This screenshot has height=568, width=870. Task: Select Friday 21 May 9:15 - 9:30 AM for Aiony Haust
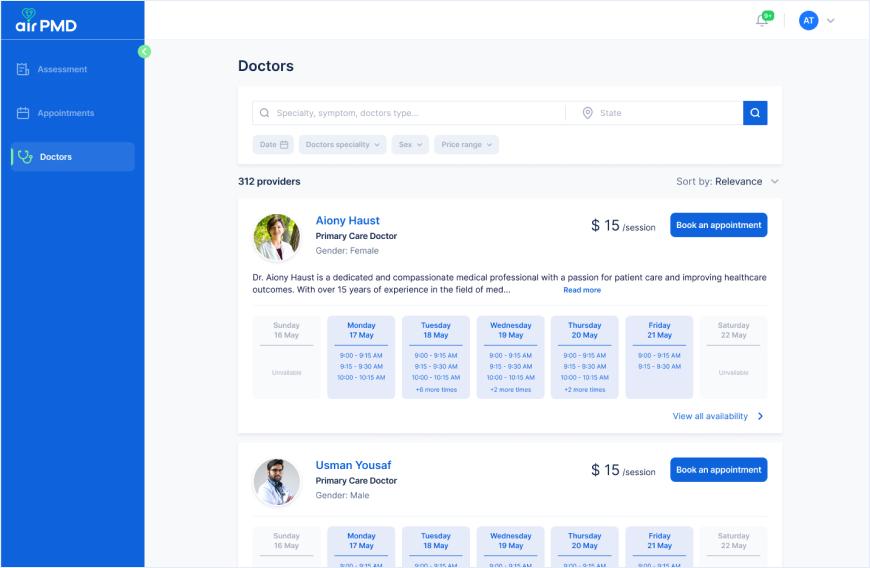point(659,367)
